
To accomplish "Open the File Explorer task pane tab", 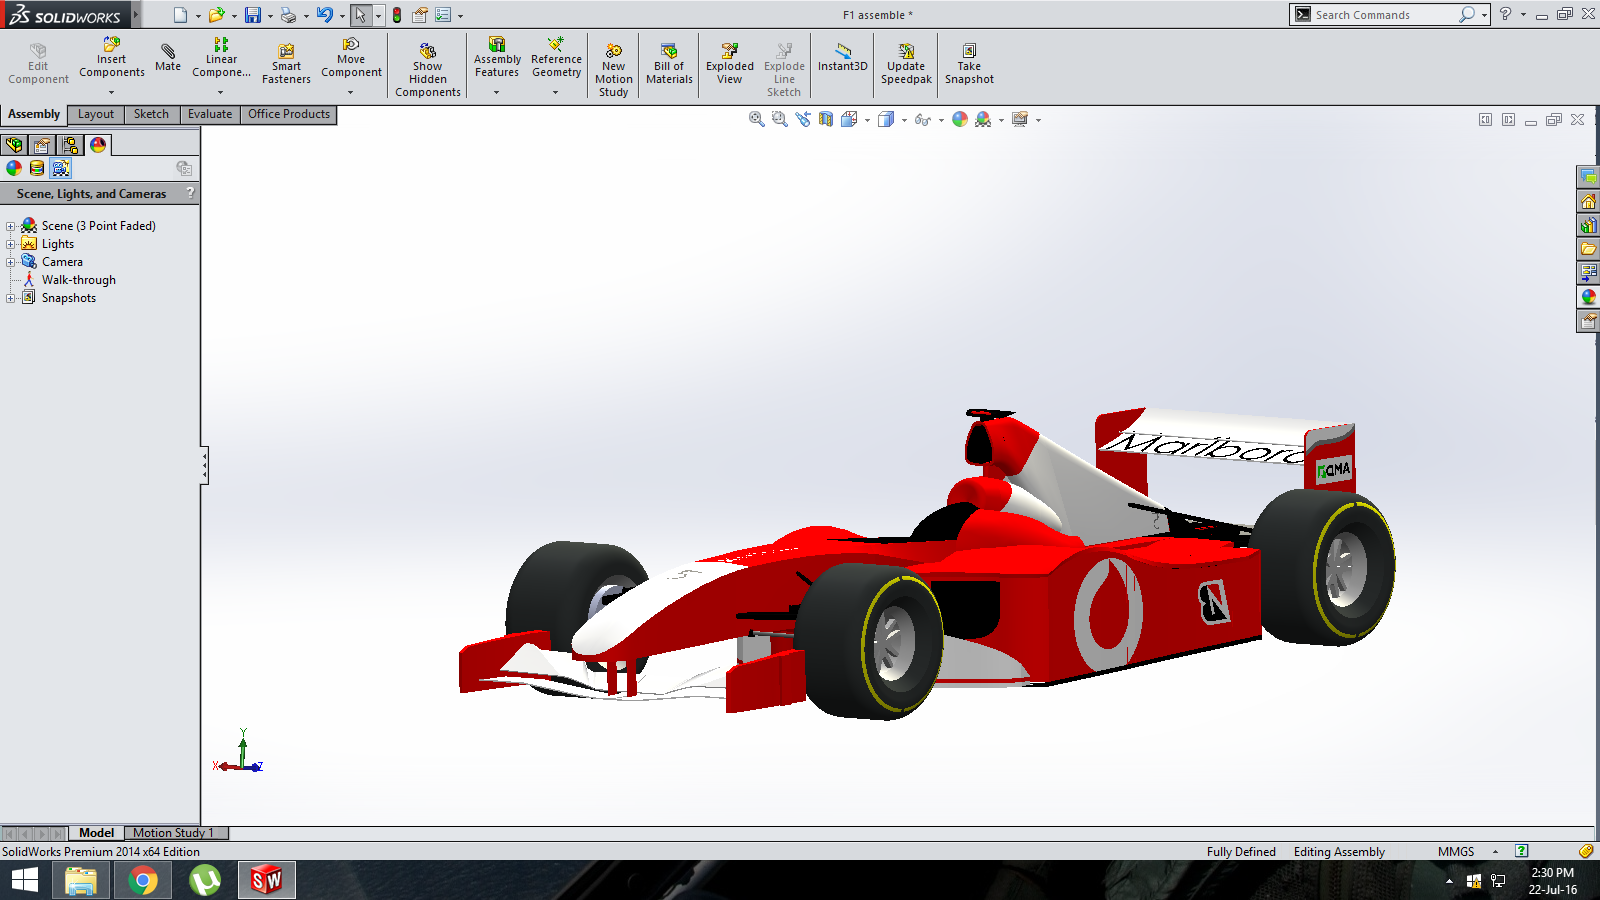I will point(1588,249).
